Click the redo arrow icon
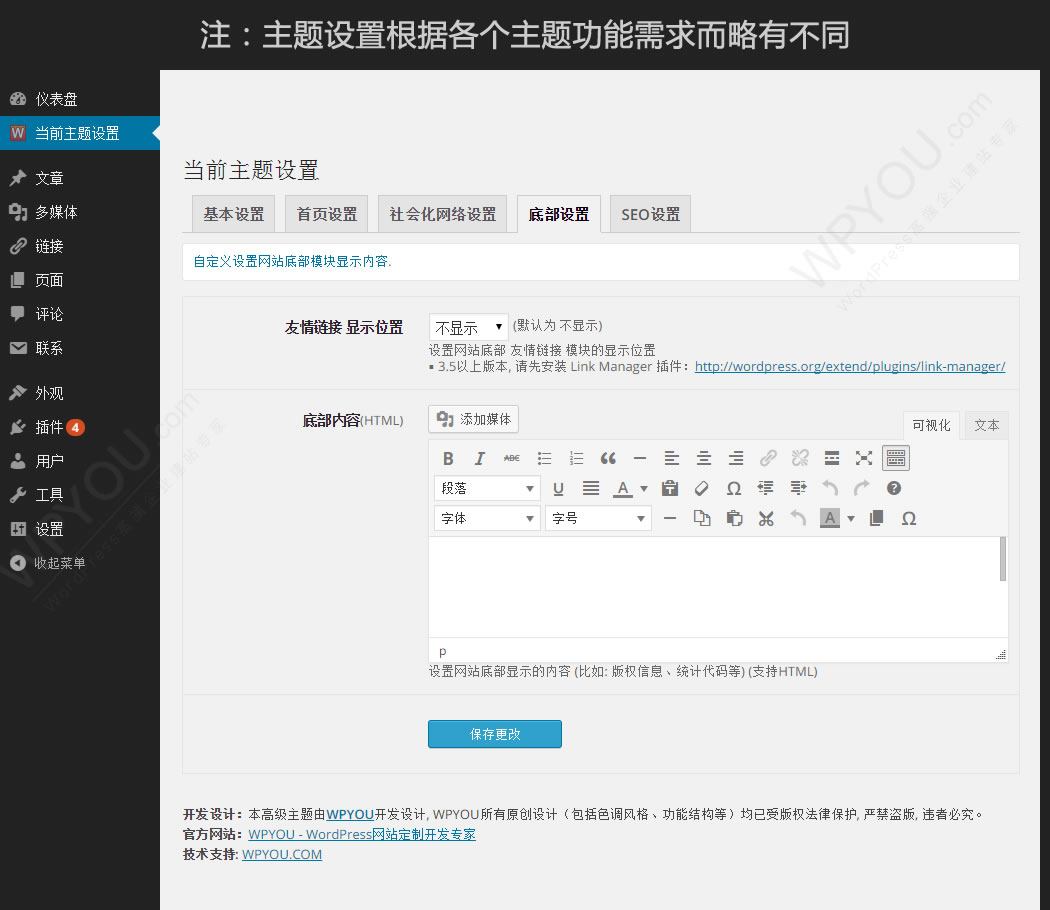This screenshot has height=910, width=1050. 862,488
